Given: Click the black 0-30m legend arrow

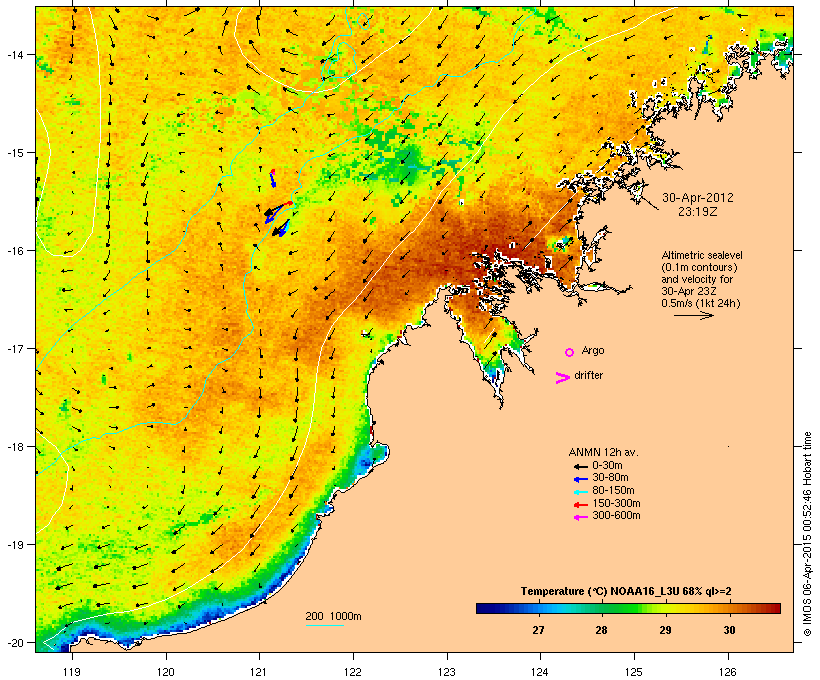Looking at the screenshot, I should 580,466.
